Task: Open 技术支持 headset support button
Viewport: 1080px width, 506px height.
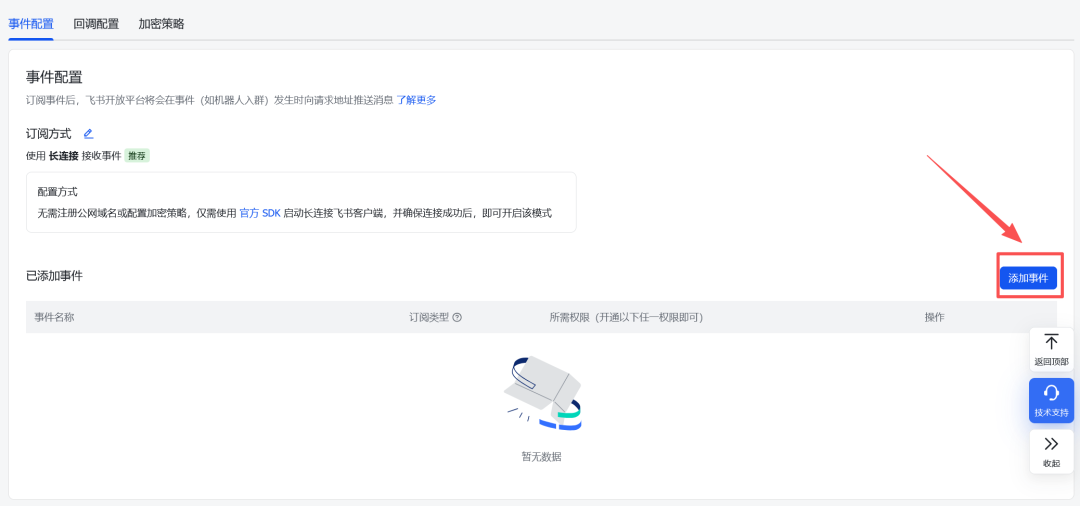Action: [1051, 401]
